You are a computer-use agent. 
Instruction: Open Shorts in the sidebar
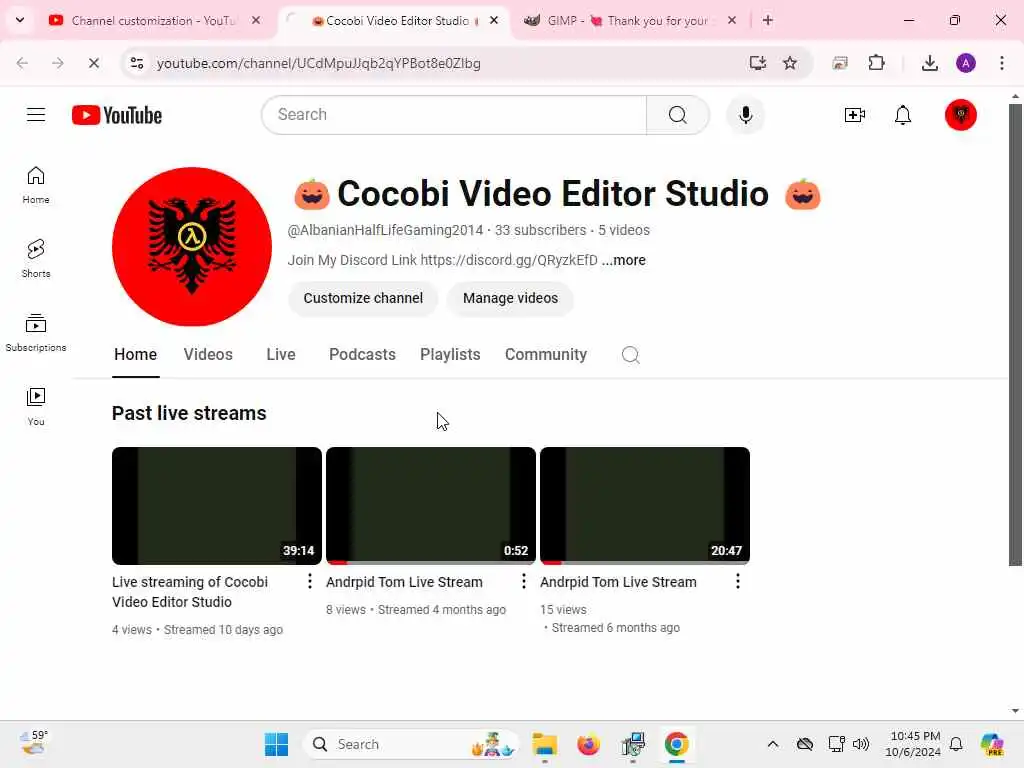pyautogui.click(x=36, y=259)
